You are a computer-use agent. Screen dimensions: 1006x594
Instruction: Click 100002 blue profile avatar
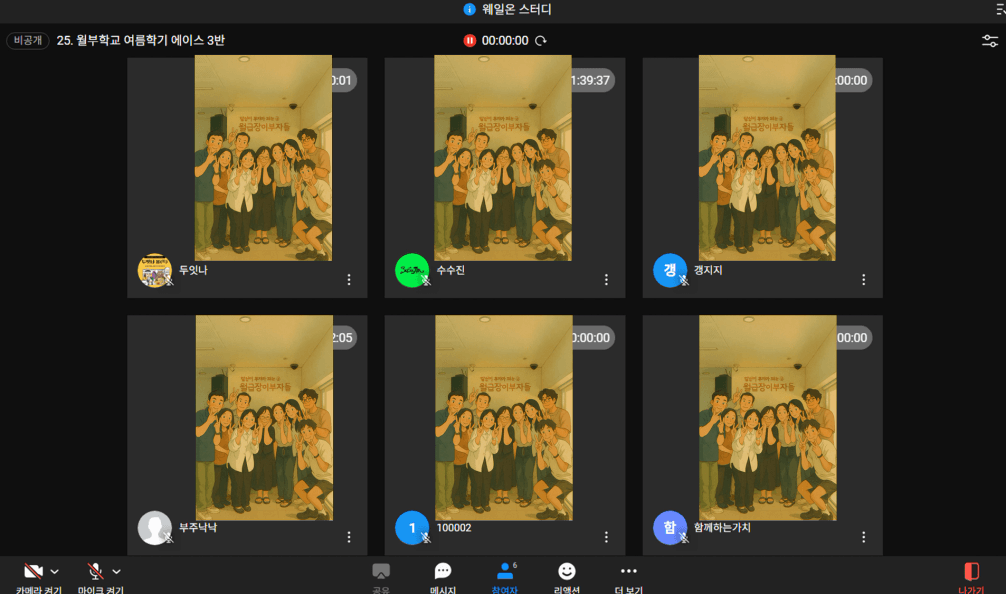coord(412,528)
